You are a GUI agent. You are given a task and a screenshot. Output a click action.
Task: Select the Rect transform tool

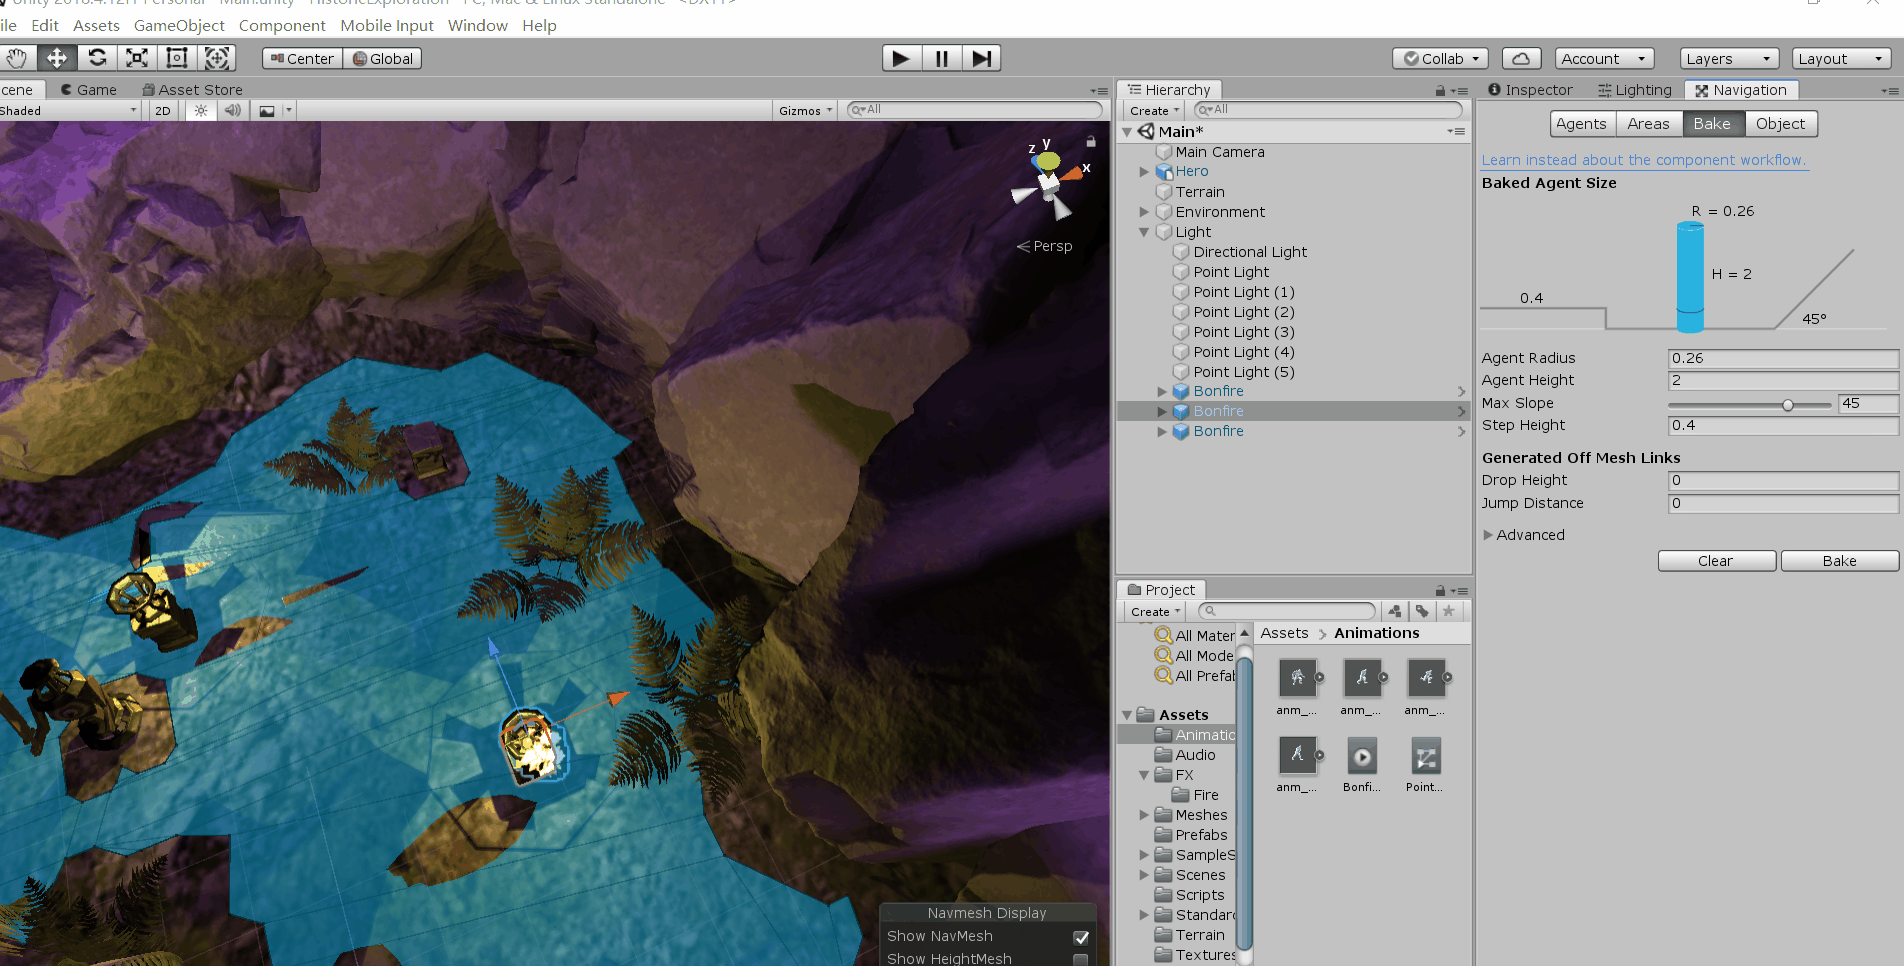(x=177, y=57)
